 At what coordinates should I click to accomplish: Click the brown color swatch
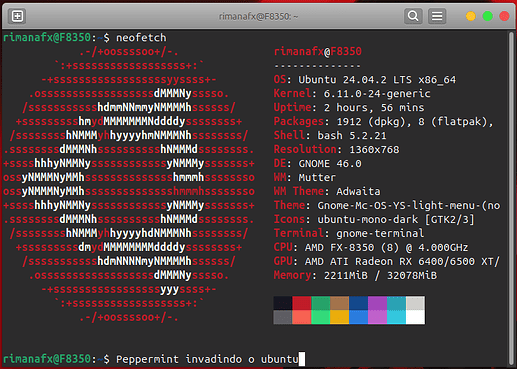340,303
